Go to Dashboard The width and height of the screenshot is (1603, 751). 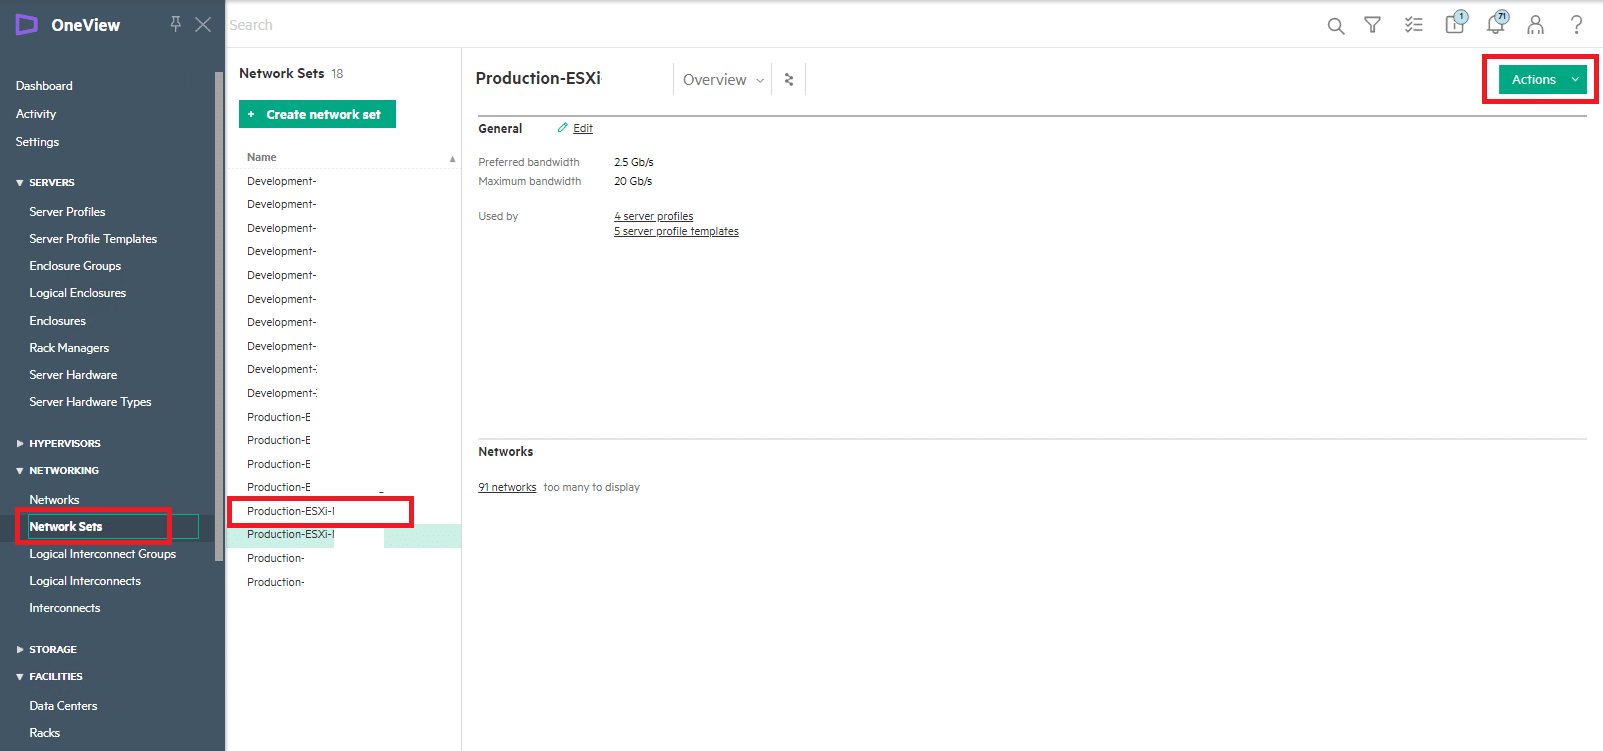click(x=44, y=86)
